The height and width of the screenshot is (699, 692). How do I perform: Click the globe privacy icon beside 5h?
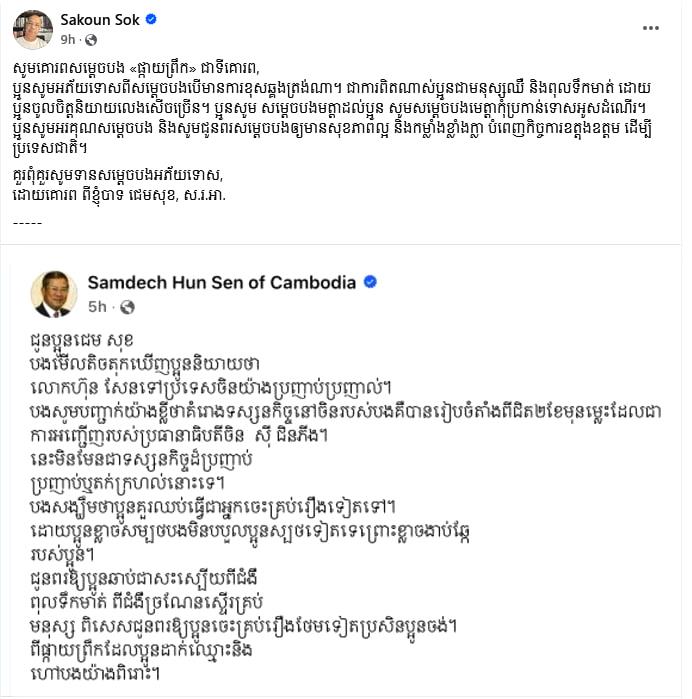128,307
